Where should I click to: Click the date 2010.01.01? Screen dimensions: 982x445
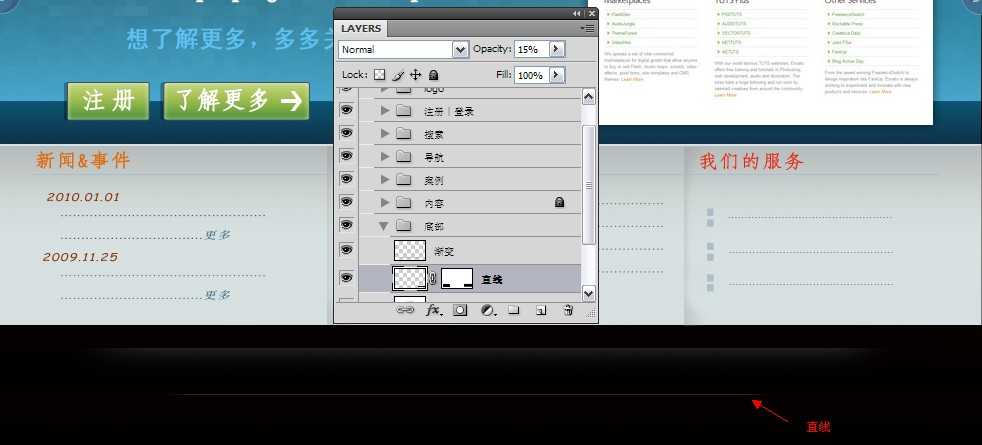[83, 197]
